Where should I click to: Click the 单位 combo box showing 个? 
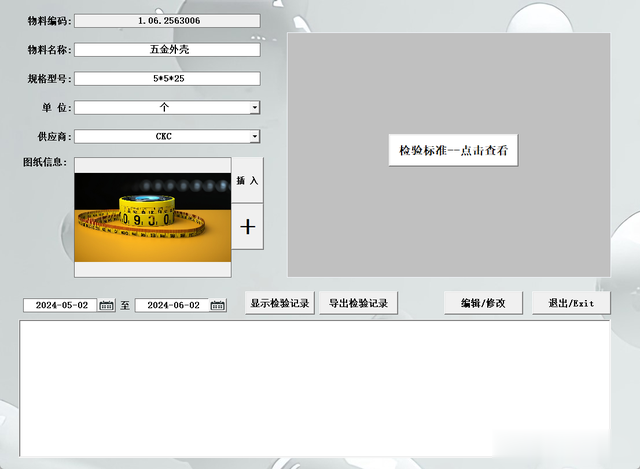[x=167, y=107]
